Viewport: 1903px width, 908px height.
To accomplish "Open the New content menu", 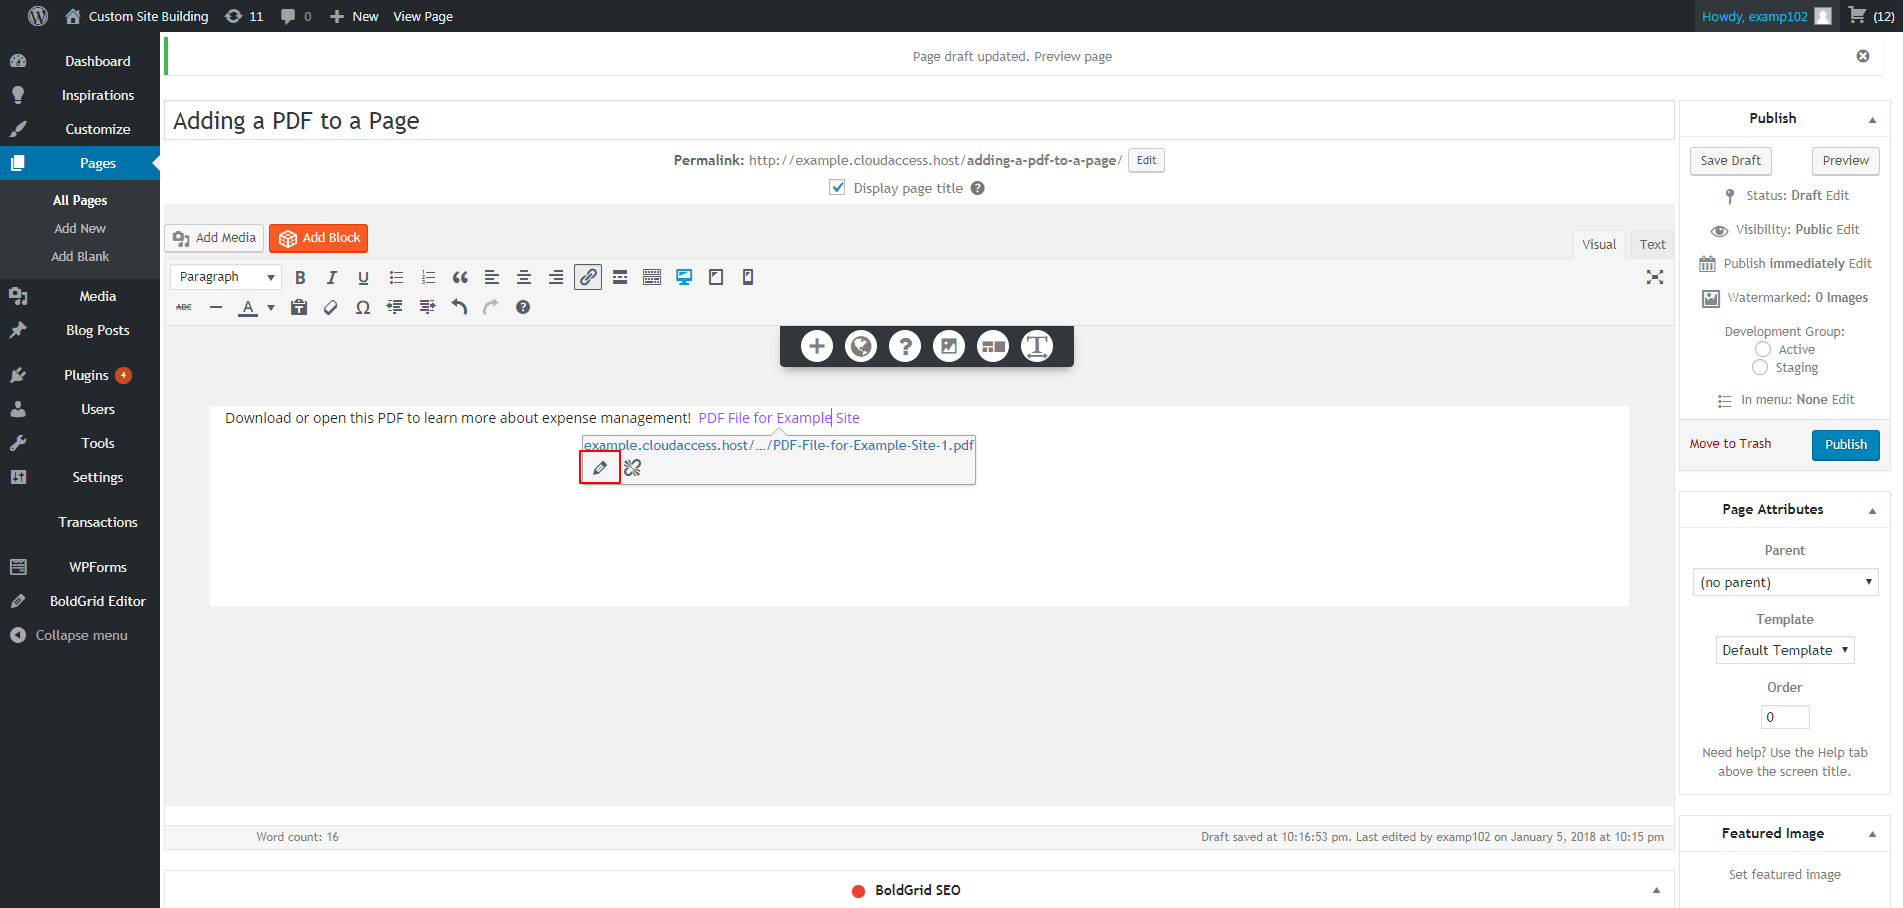I will pos(354,16).
